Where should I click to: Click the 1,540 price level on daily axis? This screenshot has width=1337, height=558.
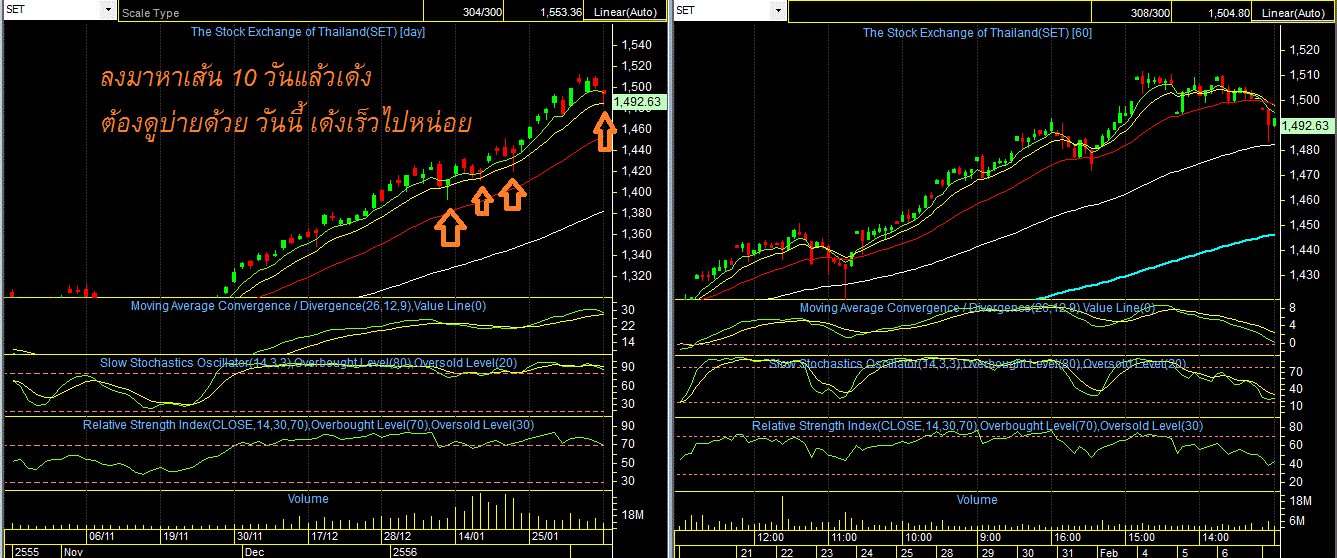click(636, 46)
